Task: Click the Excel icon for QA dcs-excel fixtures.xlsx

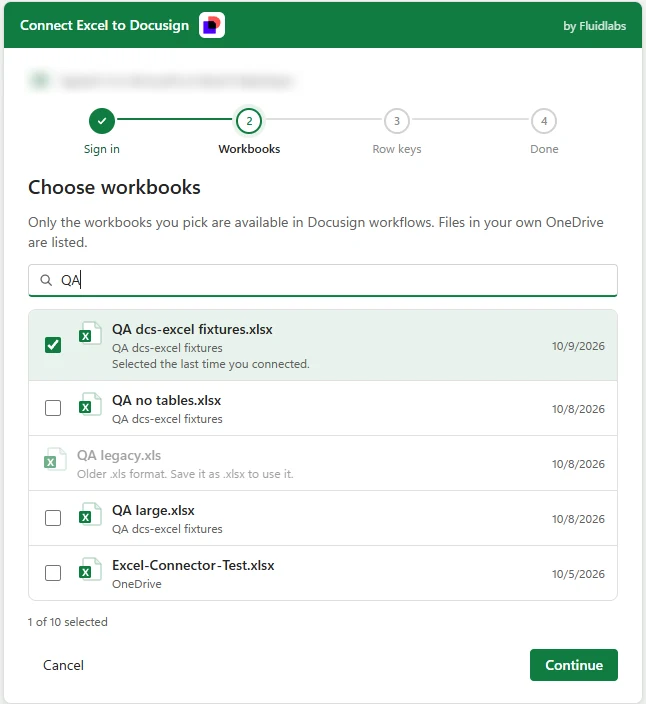Action: 89,333
